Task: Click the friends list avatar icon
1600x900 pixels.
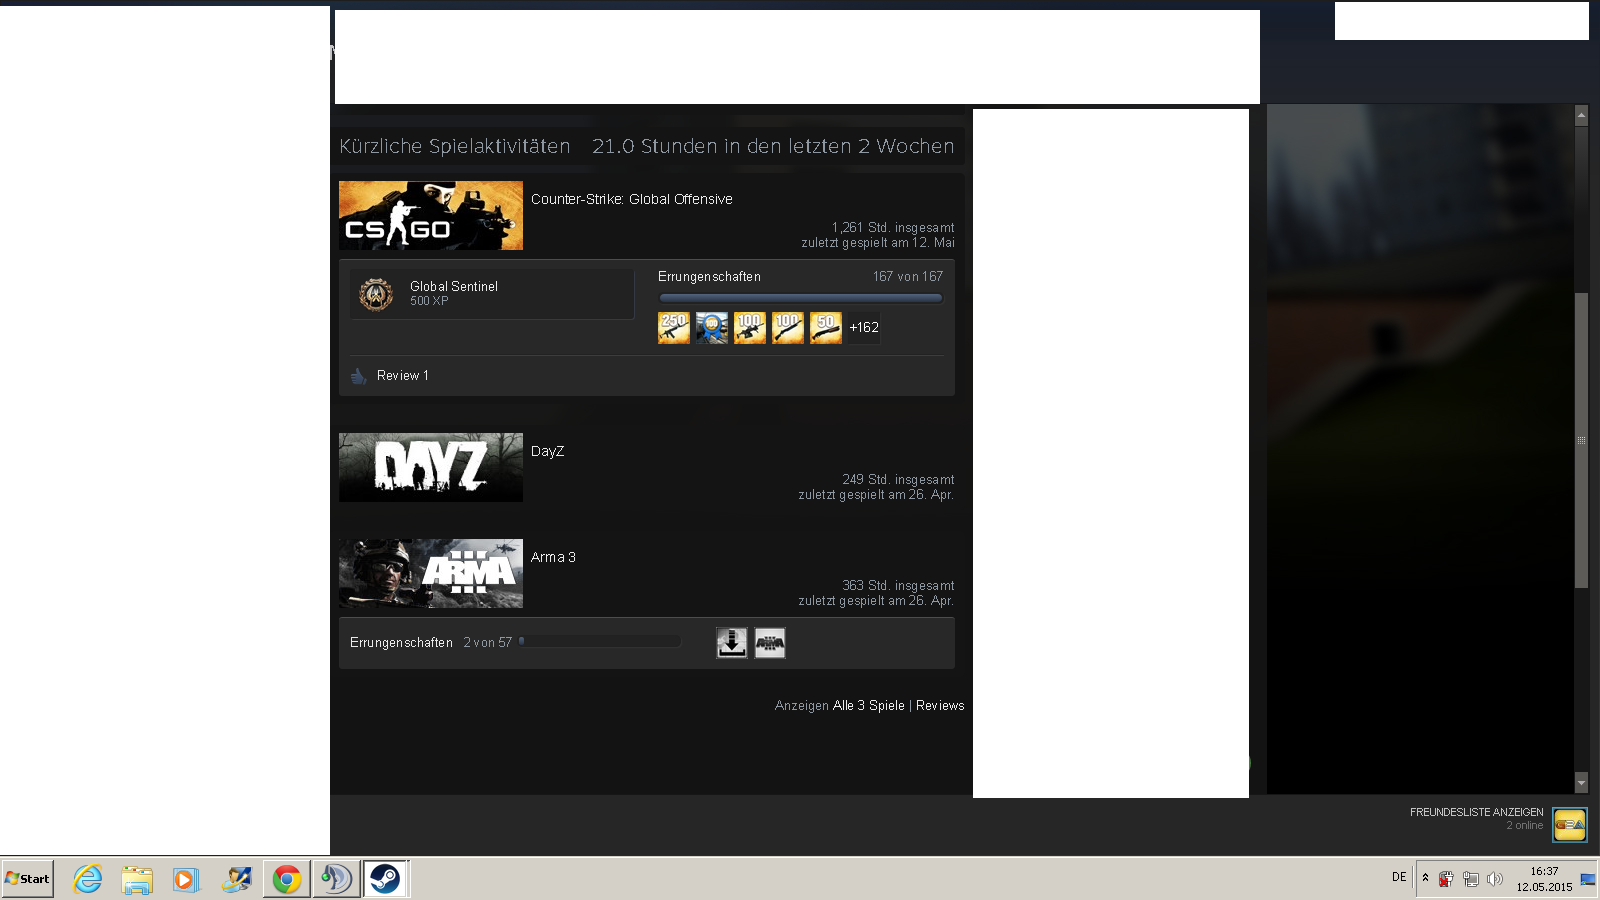Action: point(1570,825)
